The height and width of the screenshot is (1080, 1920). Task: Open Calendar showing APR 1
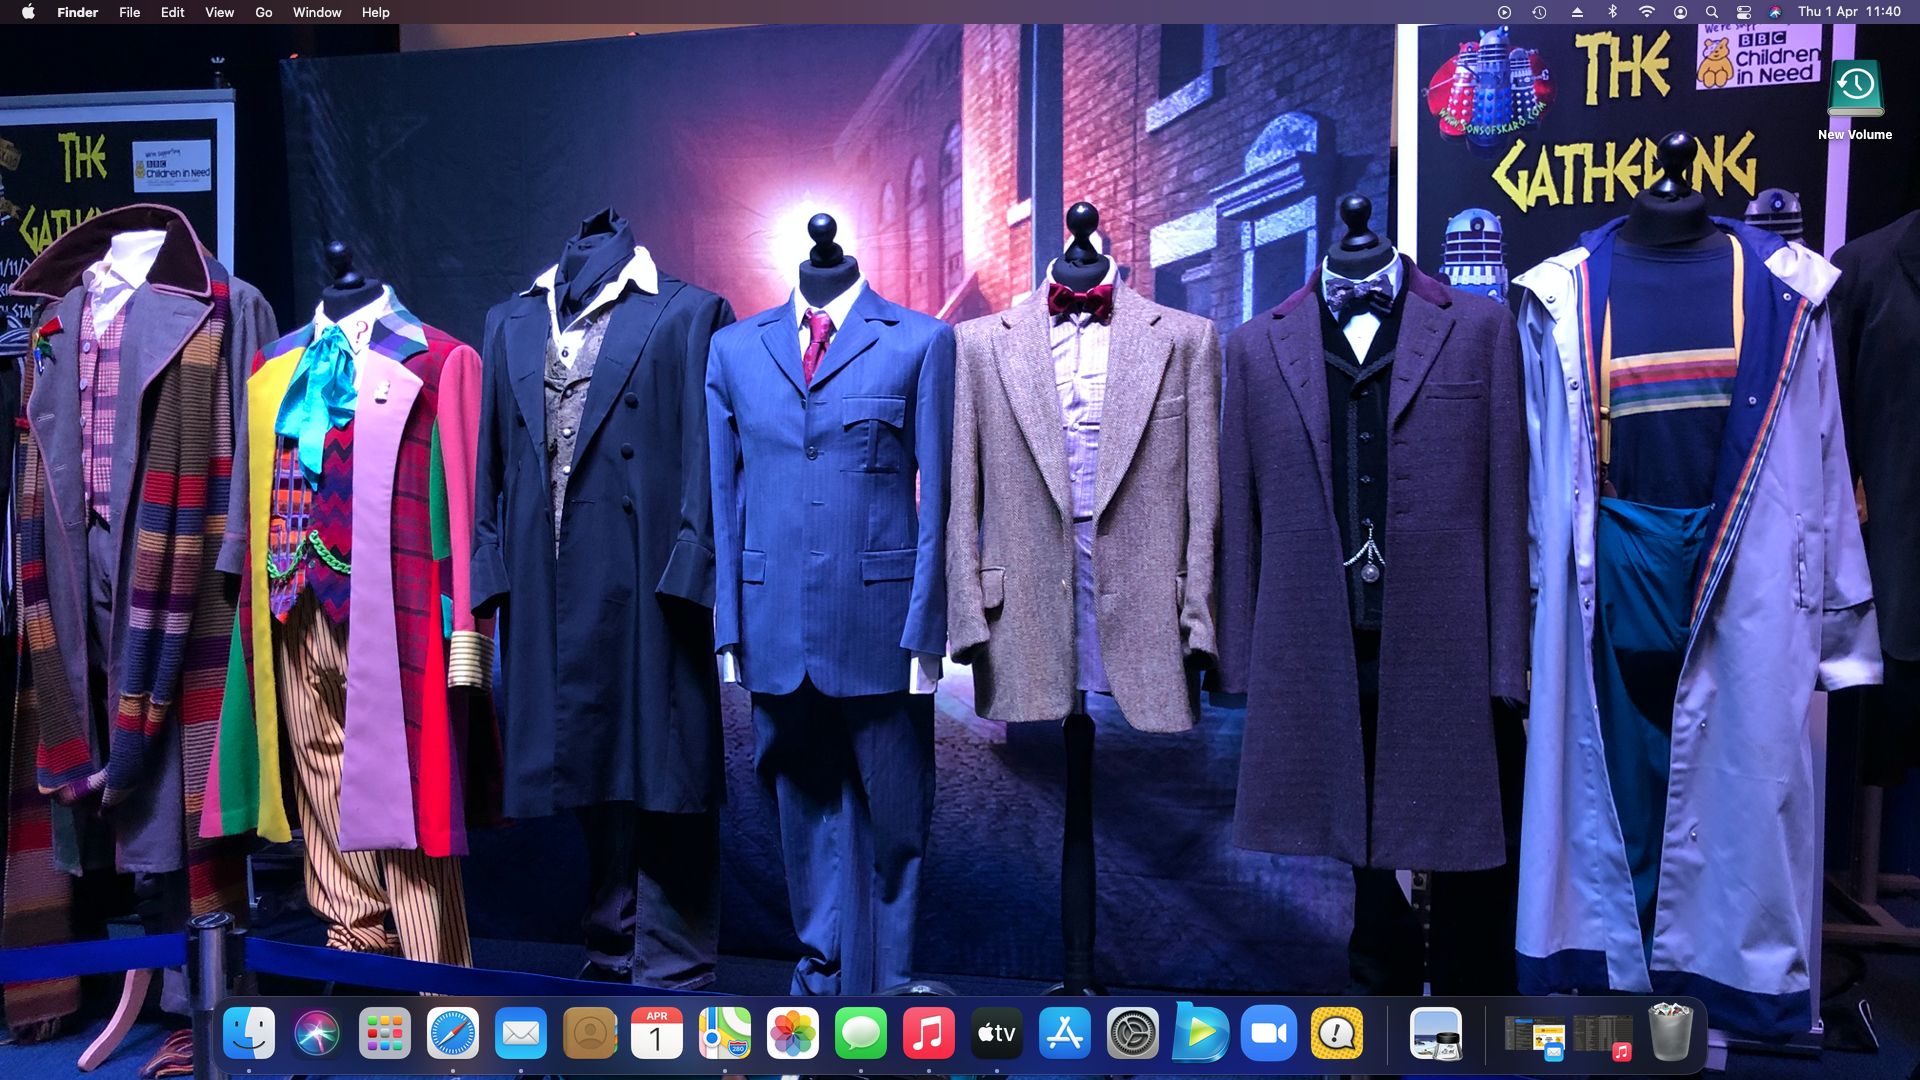pos(657,1033)
